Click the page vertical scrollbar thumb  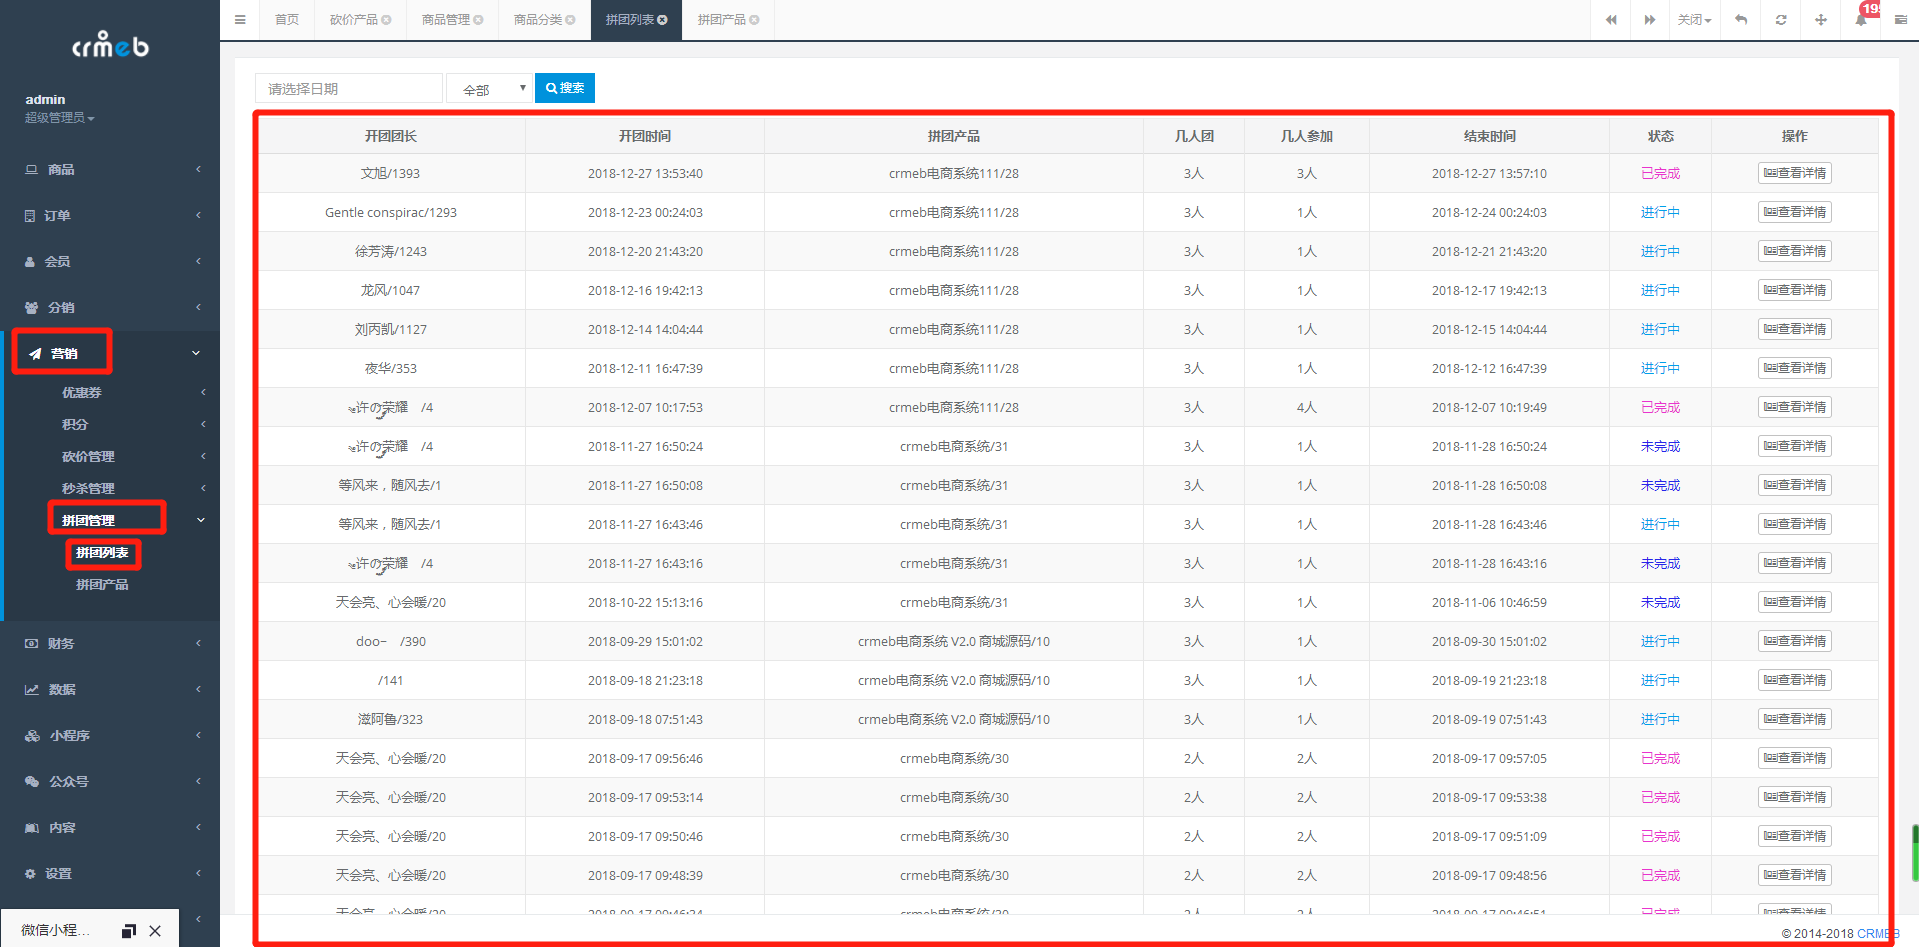click(x=1915, y=853)
